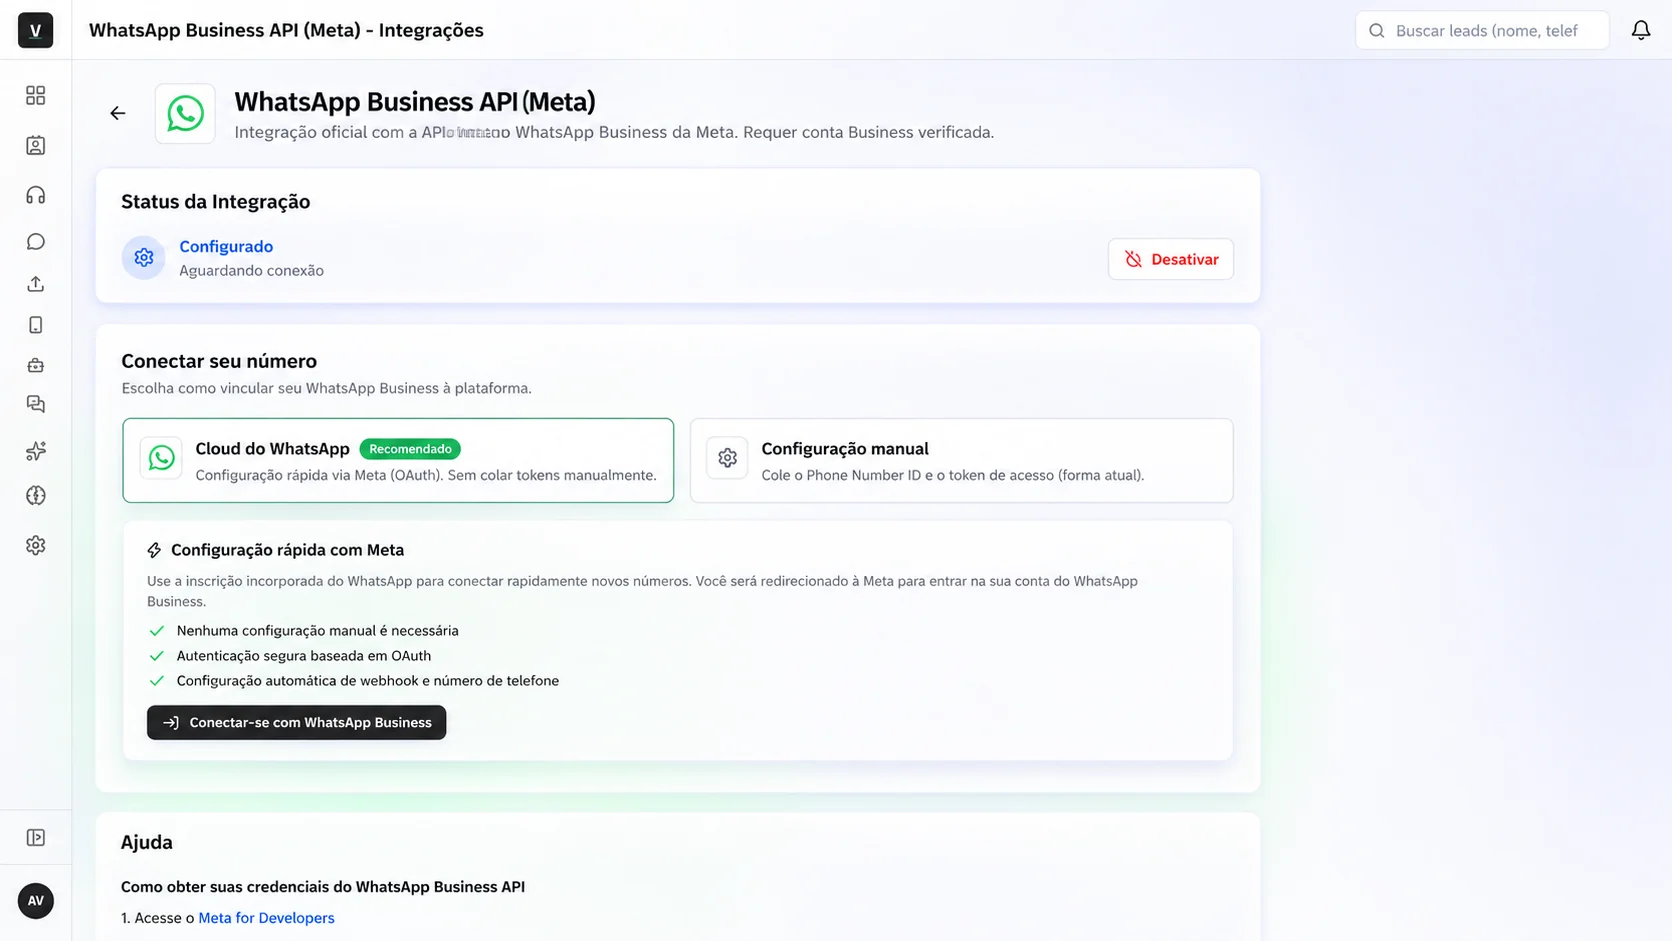Open the briefcase icon in the sidebar
Screen dimensions: 1672x941
pos(36,365)
